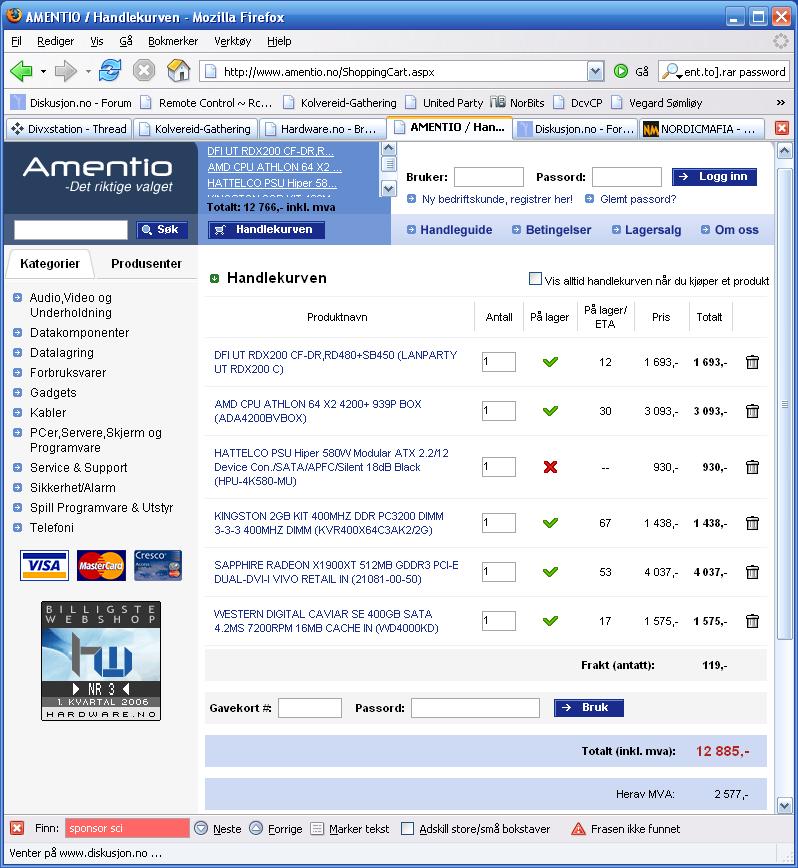This screenshot has height=868, width=798.
Task: Remove Sapphire Radeon X1900XT trash icon
Action: pyautogui.click(x=752, y=572)
